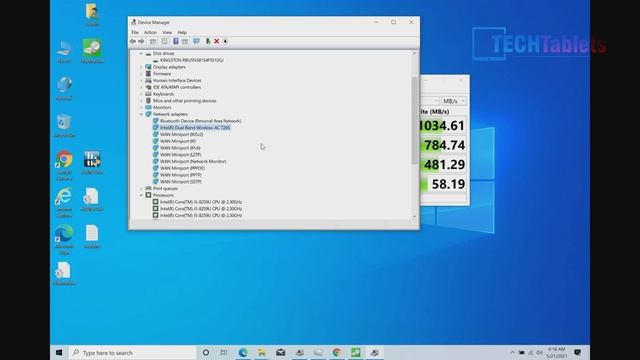Viewport: 640px width, 360px height.
Task: Click the Processors category icon
Action: point(148,195)
